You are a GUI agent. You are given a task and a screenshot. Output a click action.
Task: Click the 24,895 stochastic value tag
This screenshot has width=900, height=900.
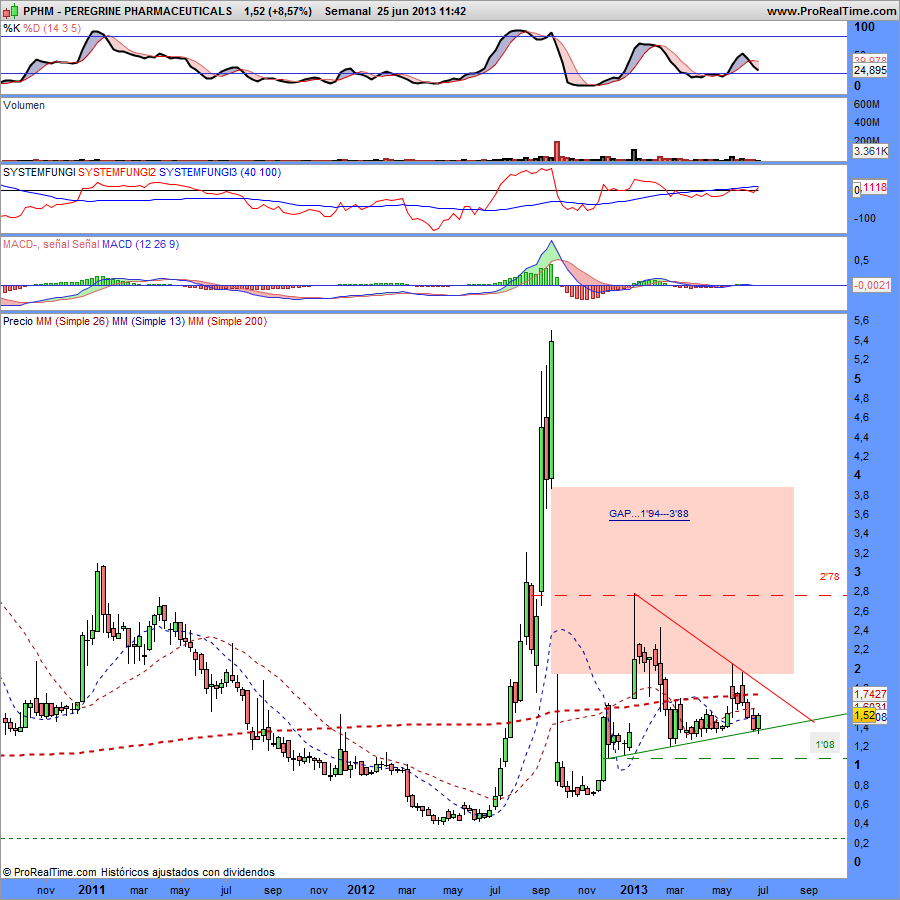[x=870, y=70]
